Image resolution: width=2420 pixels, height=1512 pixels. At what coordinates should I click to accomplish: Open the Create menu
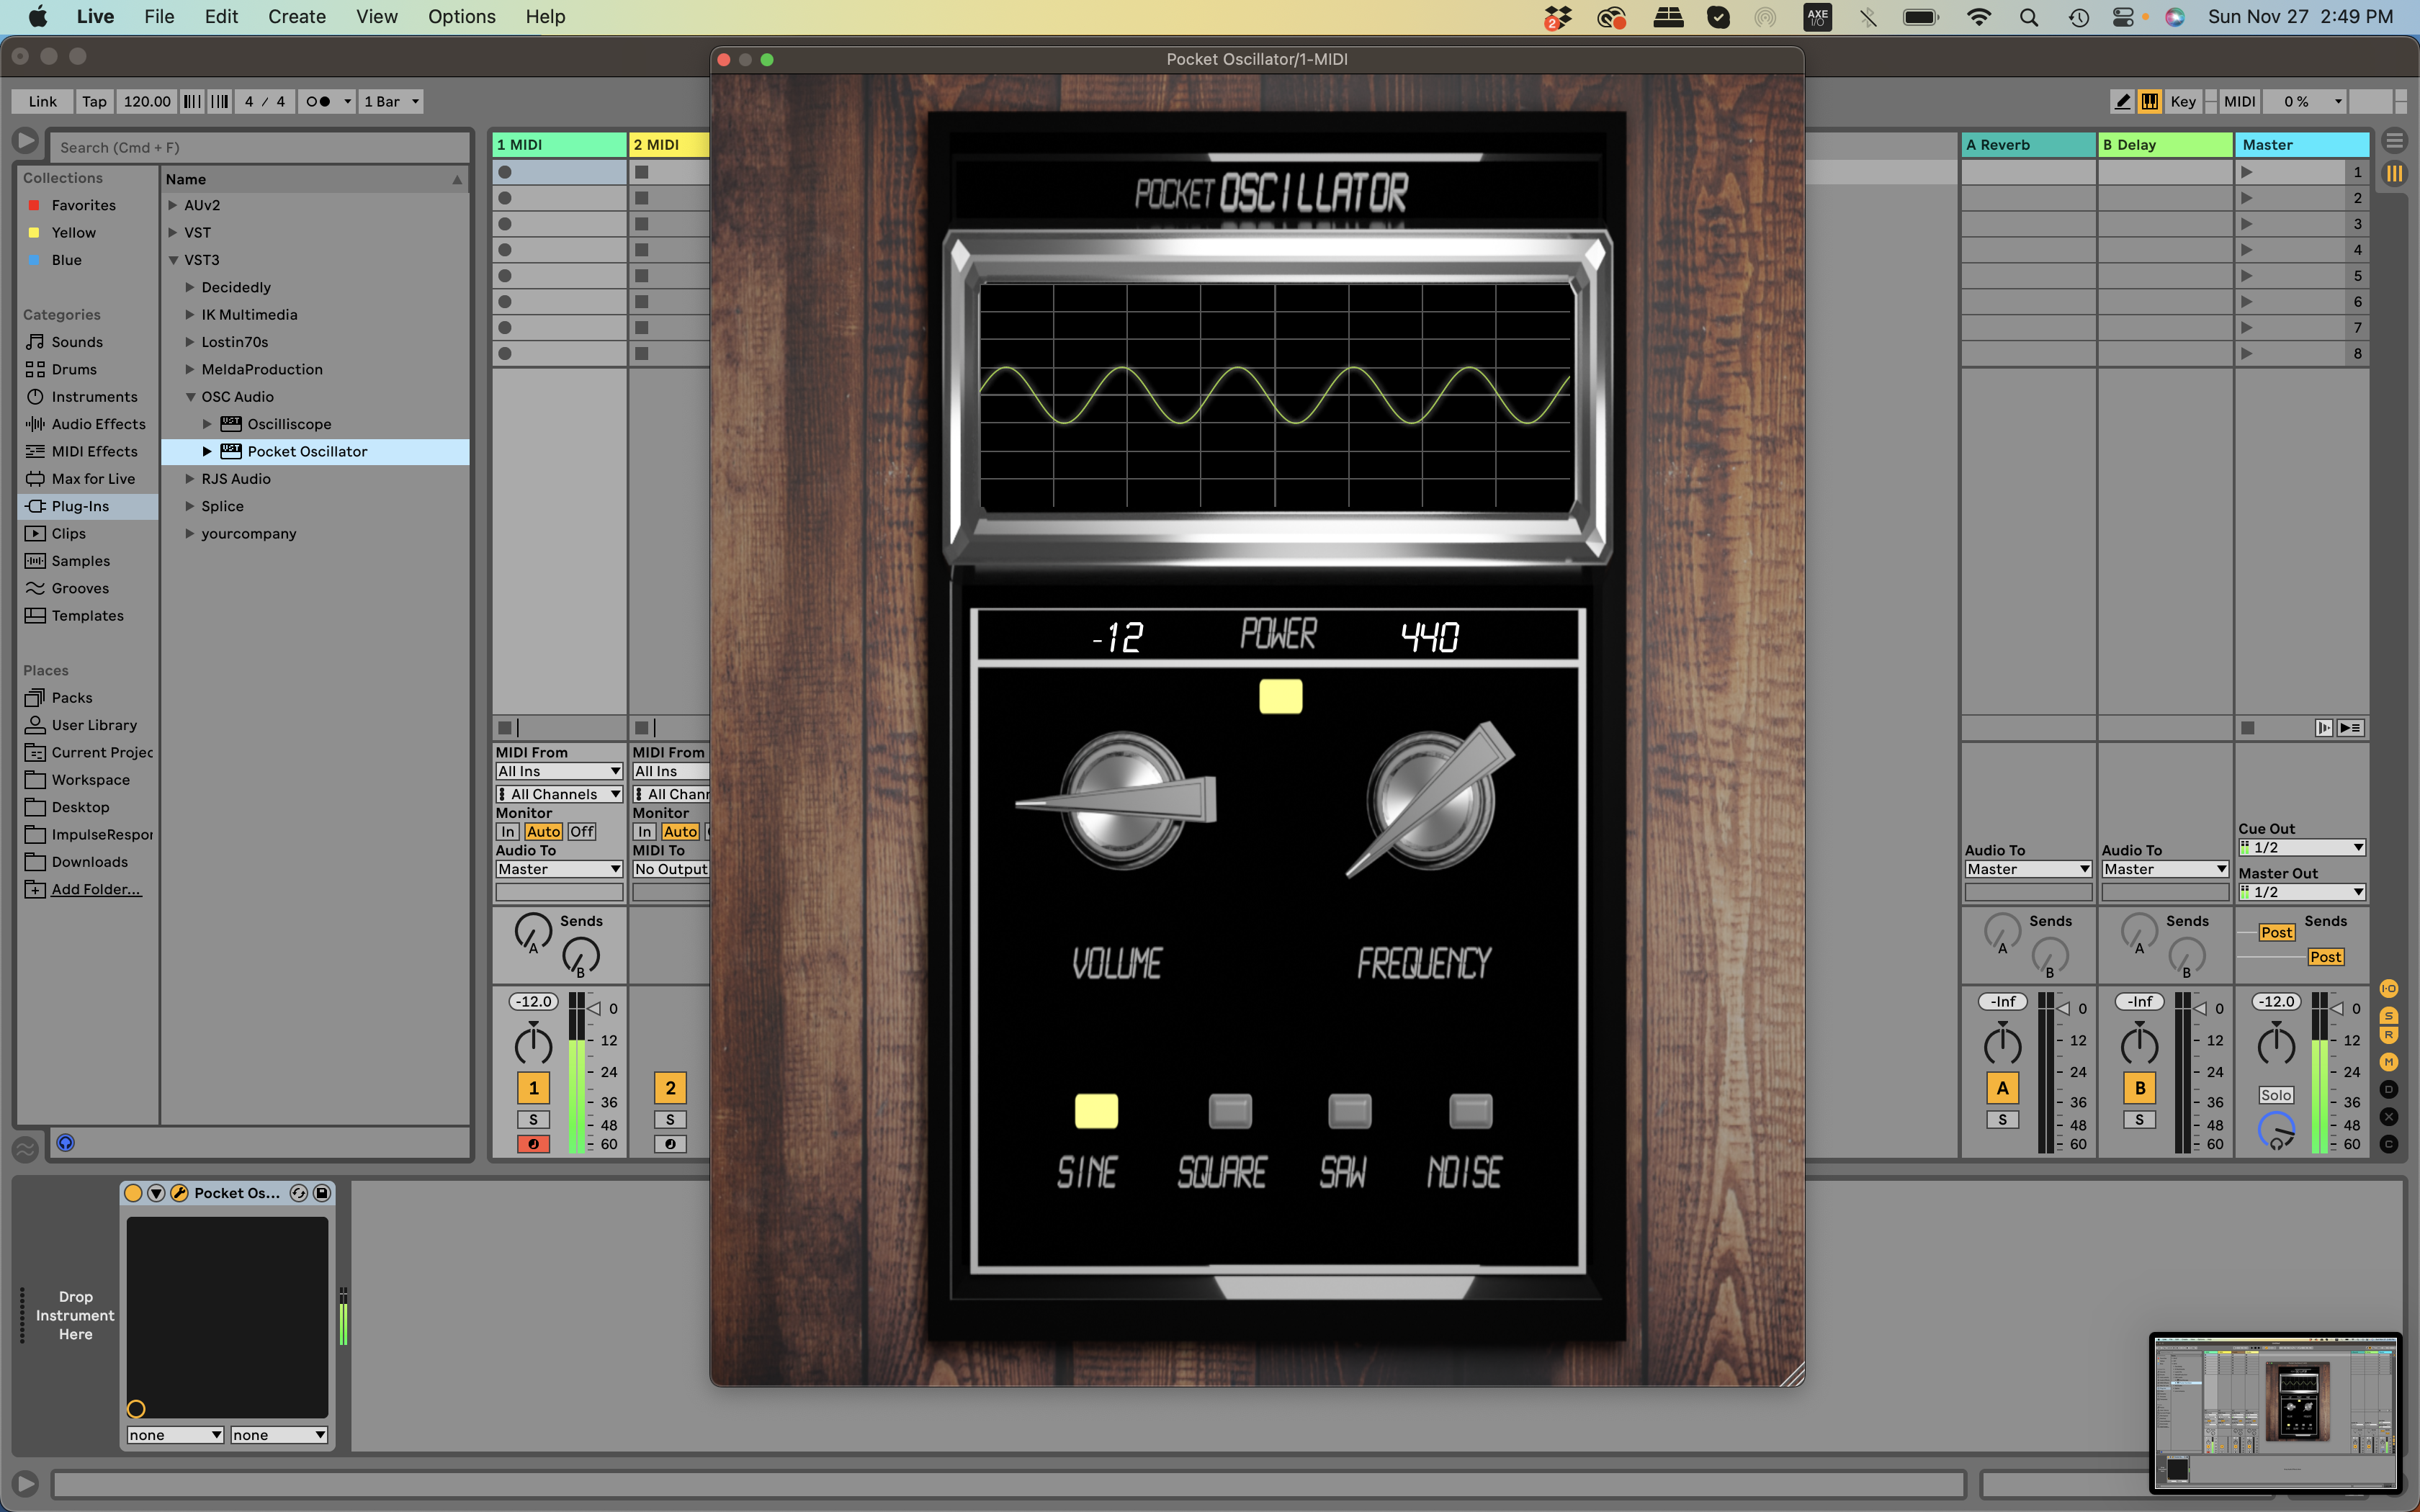(297, 16)
